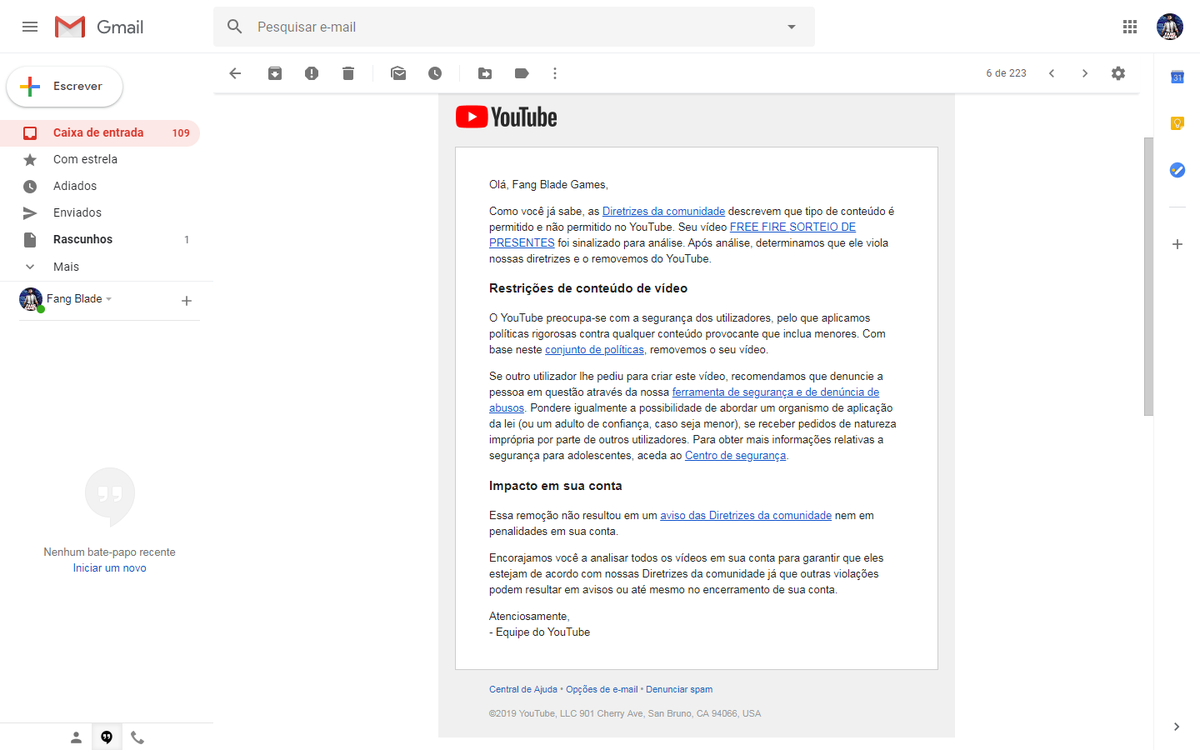The width and height of the screenshot is (1200, 750).
Task: Archive this email
Action: [x=275, y=73]
